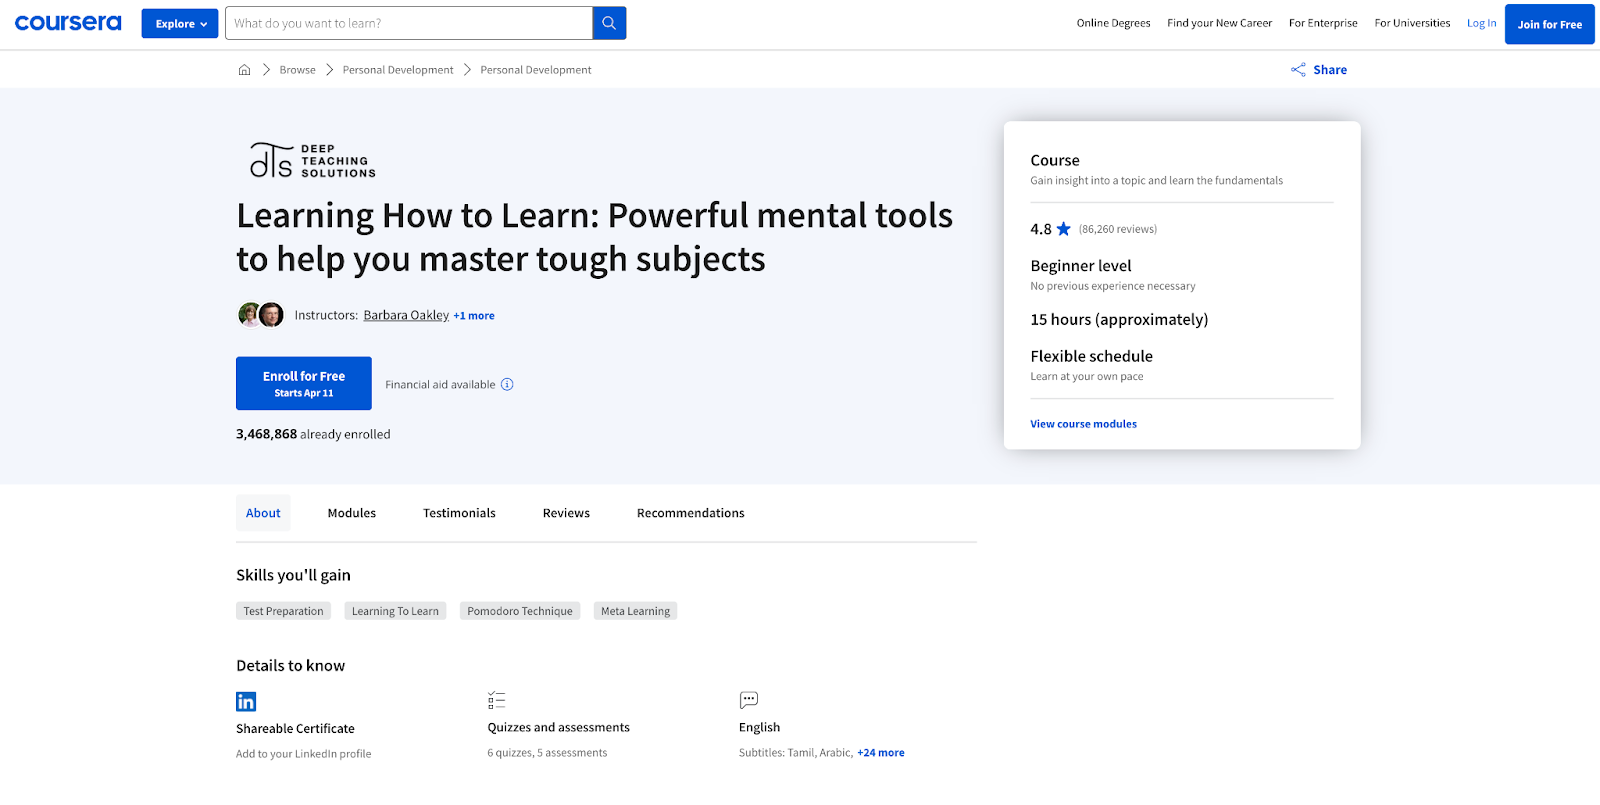The image size is (1600, 805).
Task: Click the share icon beside Share
Action: click(1298, 70)
